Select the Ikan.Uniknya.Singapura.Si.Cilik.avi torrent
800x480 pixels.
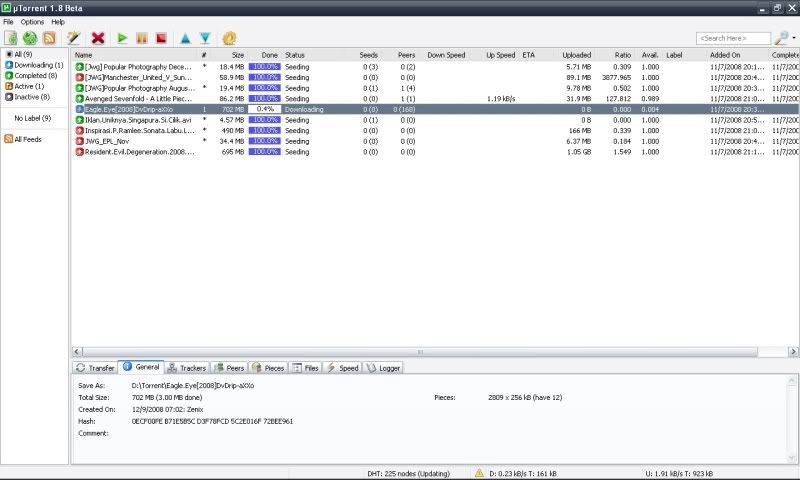pos(138,120)
